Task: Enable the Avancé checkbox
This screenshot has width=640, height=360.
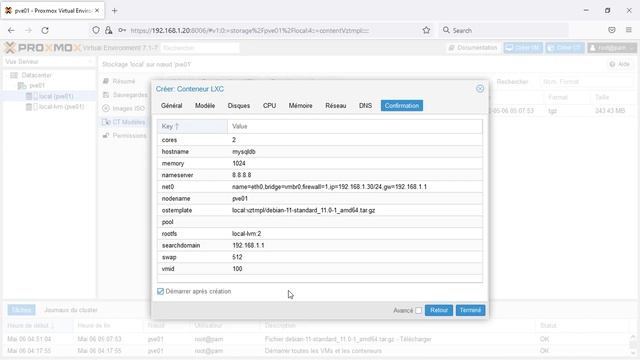Action: 418,311
